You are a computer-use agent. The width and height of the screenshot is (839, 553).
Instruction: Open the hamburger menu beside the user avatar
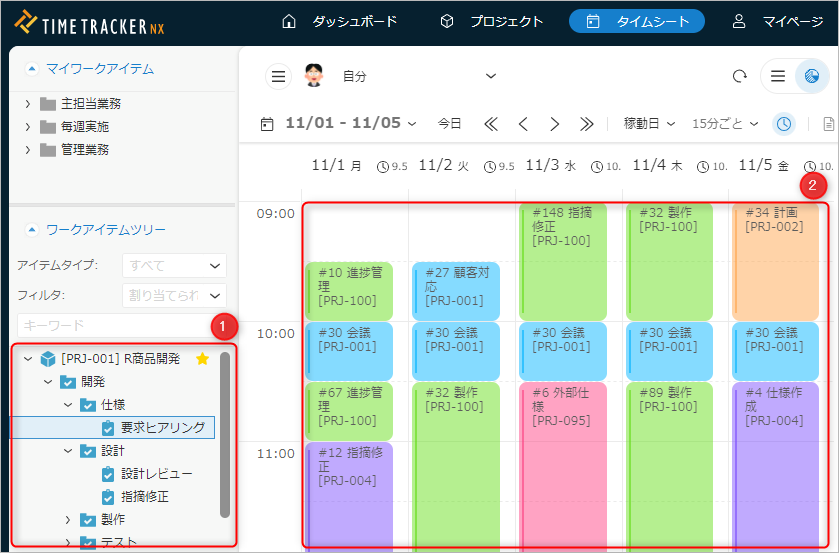279,76
